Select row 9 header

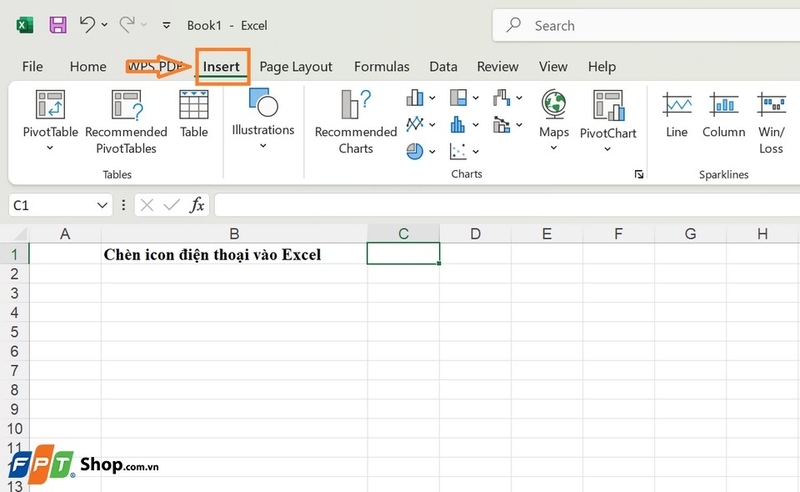pyautogui.click(x=14, y=409)
